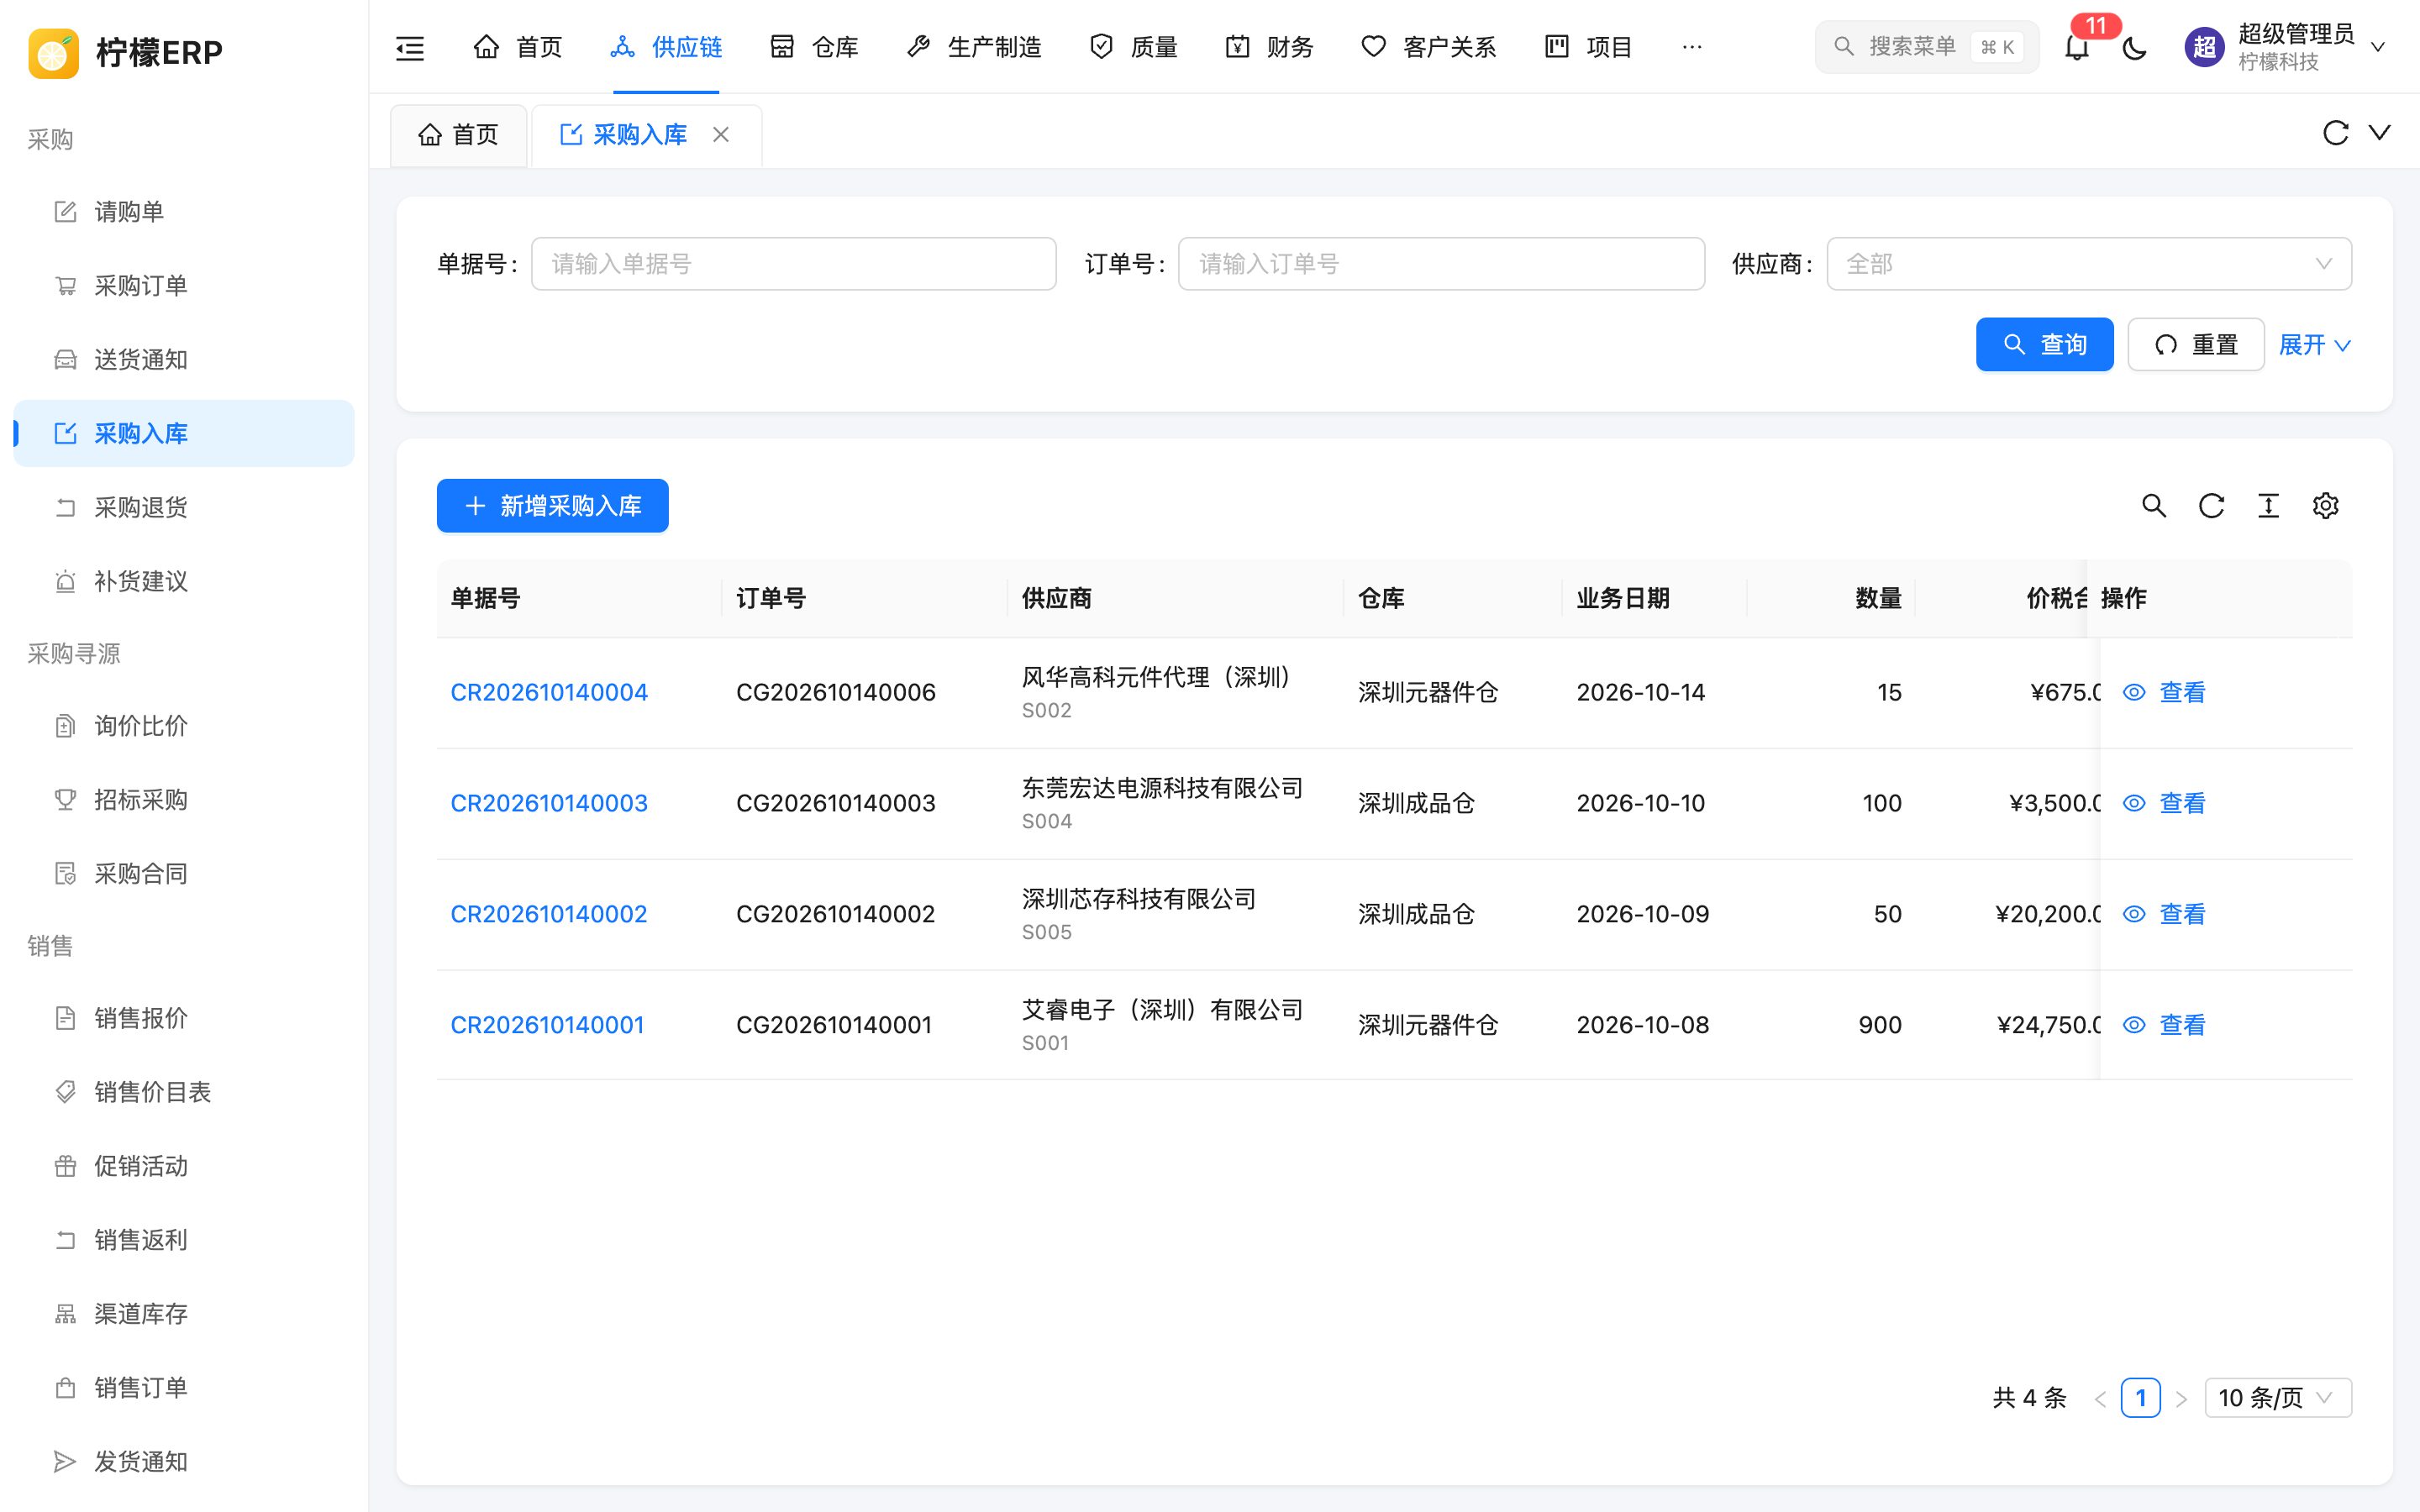2420x1512 pixels.
Task: Open 销售价目表 in the sidebar
Action: pyautogui.click(x=184, y=1091)
